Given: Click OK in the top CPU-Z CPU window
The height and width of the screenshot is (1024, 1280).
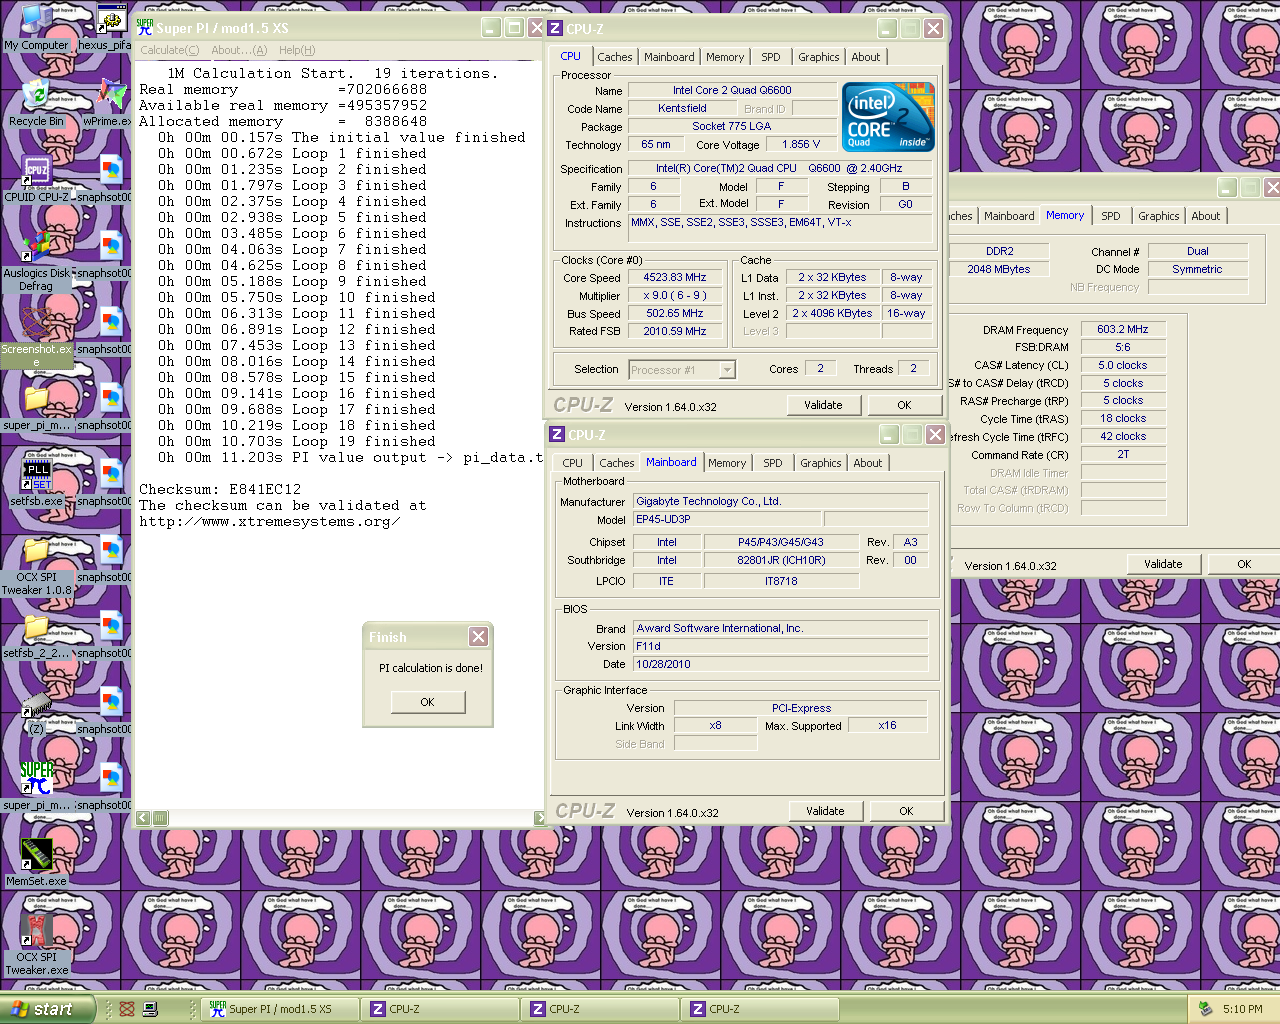Looking at the screenshot, I should tap(904, 405).
